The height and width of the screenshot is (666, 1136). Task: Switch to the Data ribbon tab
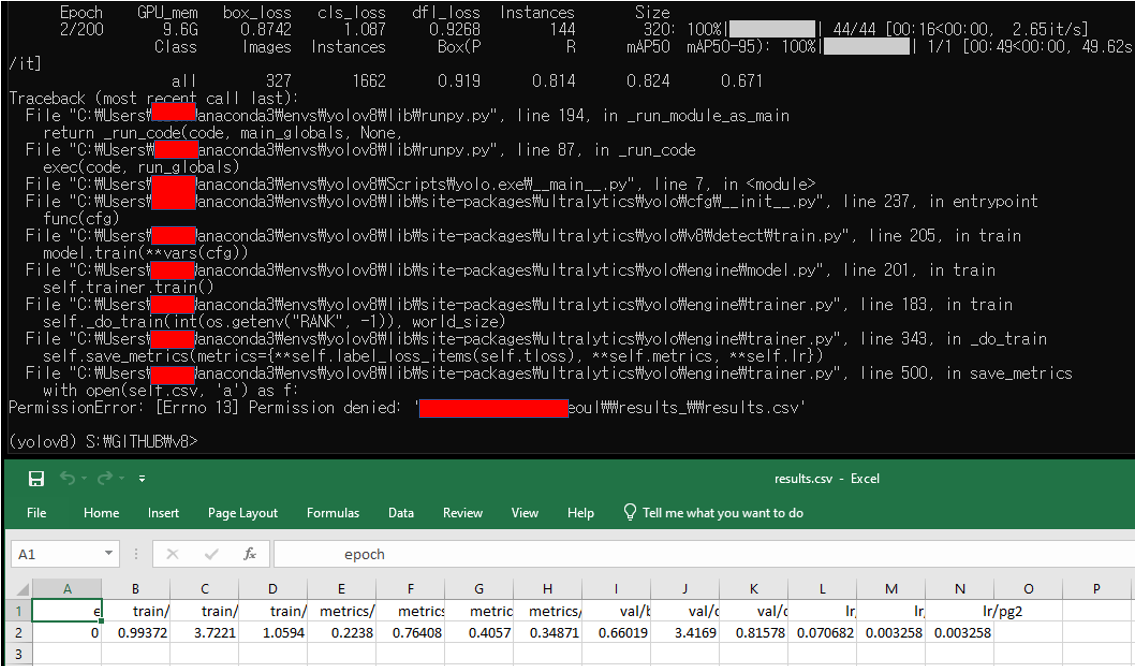click(x=401, y=512)
